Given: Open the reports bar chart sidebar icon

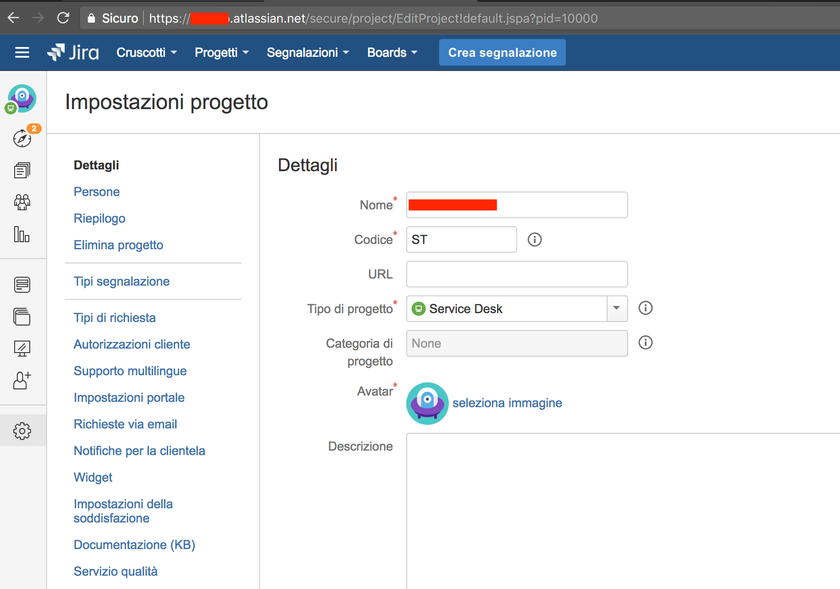Looking at the screenshot, I should [22, 234].
